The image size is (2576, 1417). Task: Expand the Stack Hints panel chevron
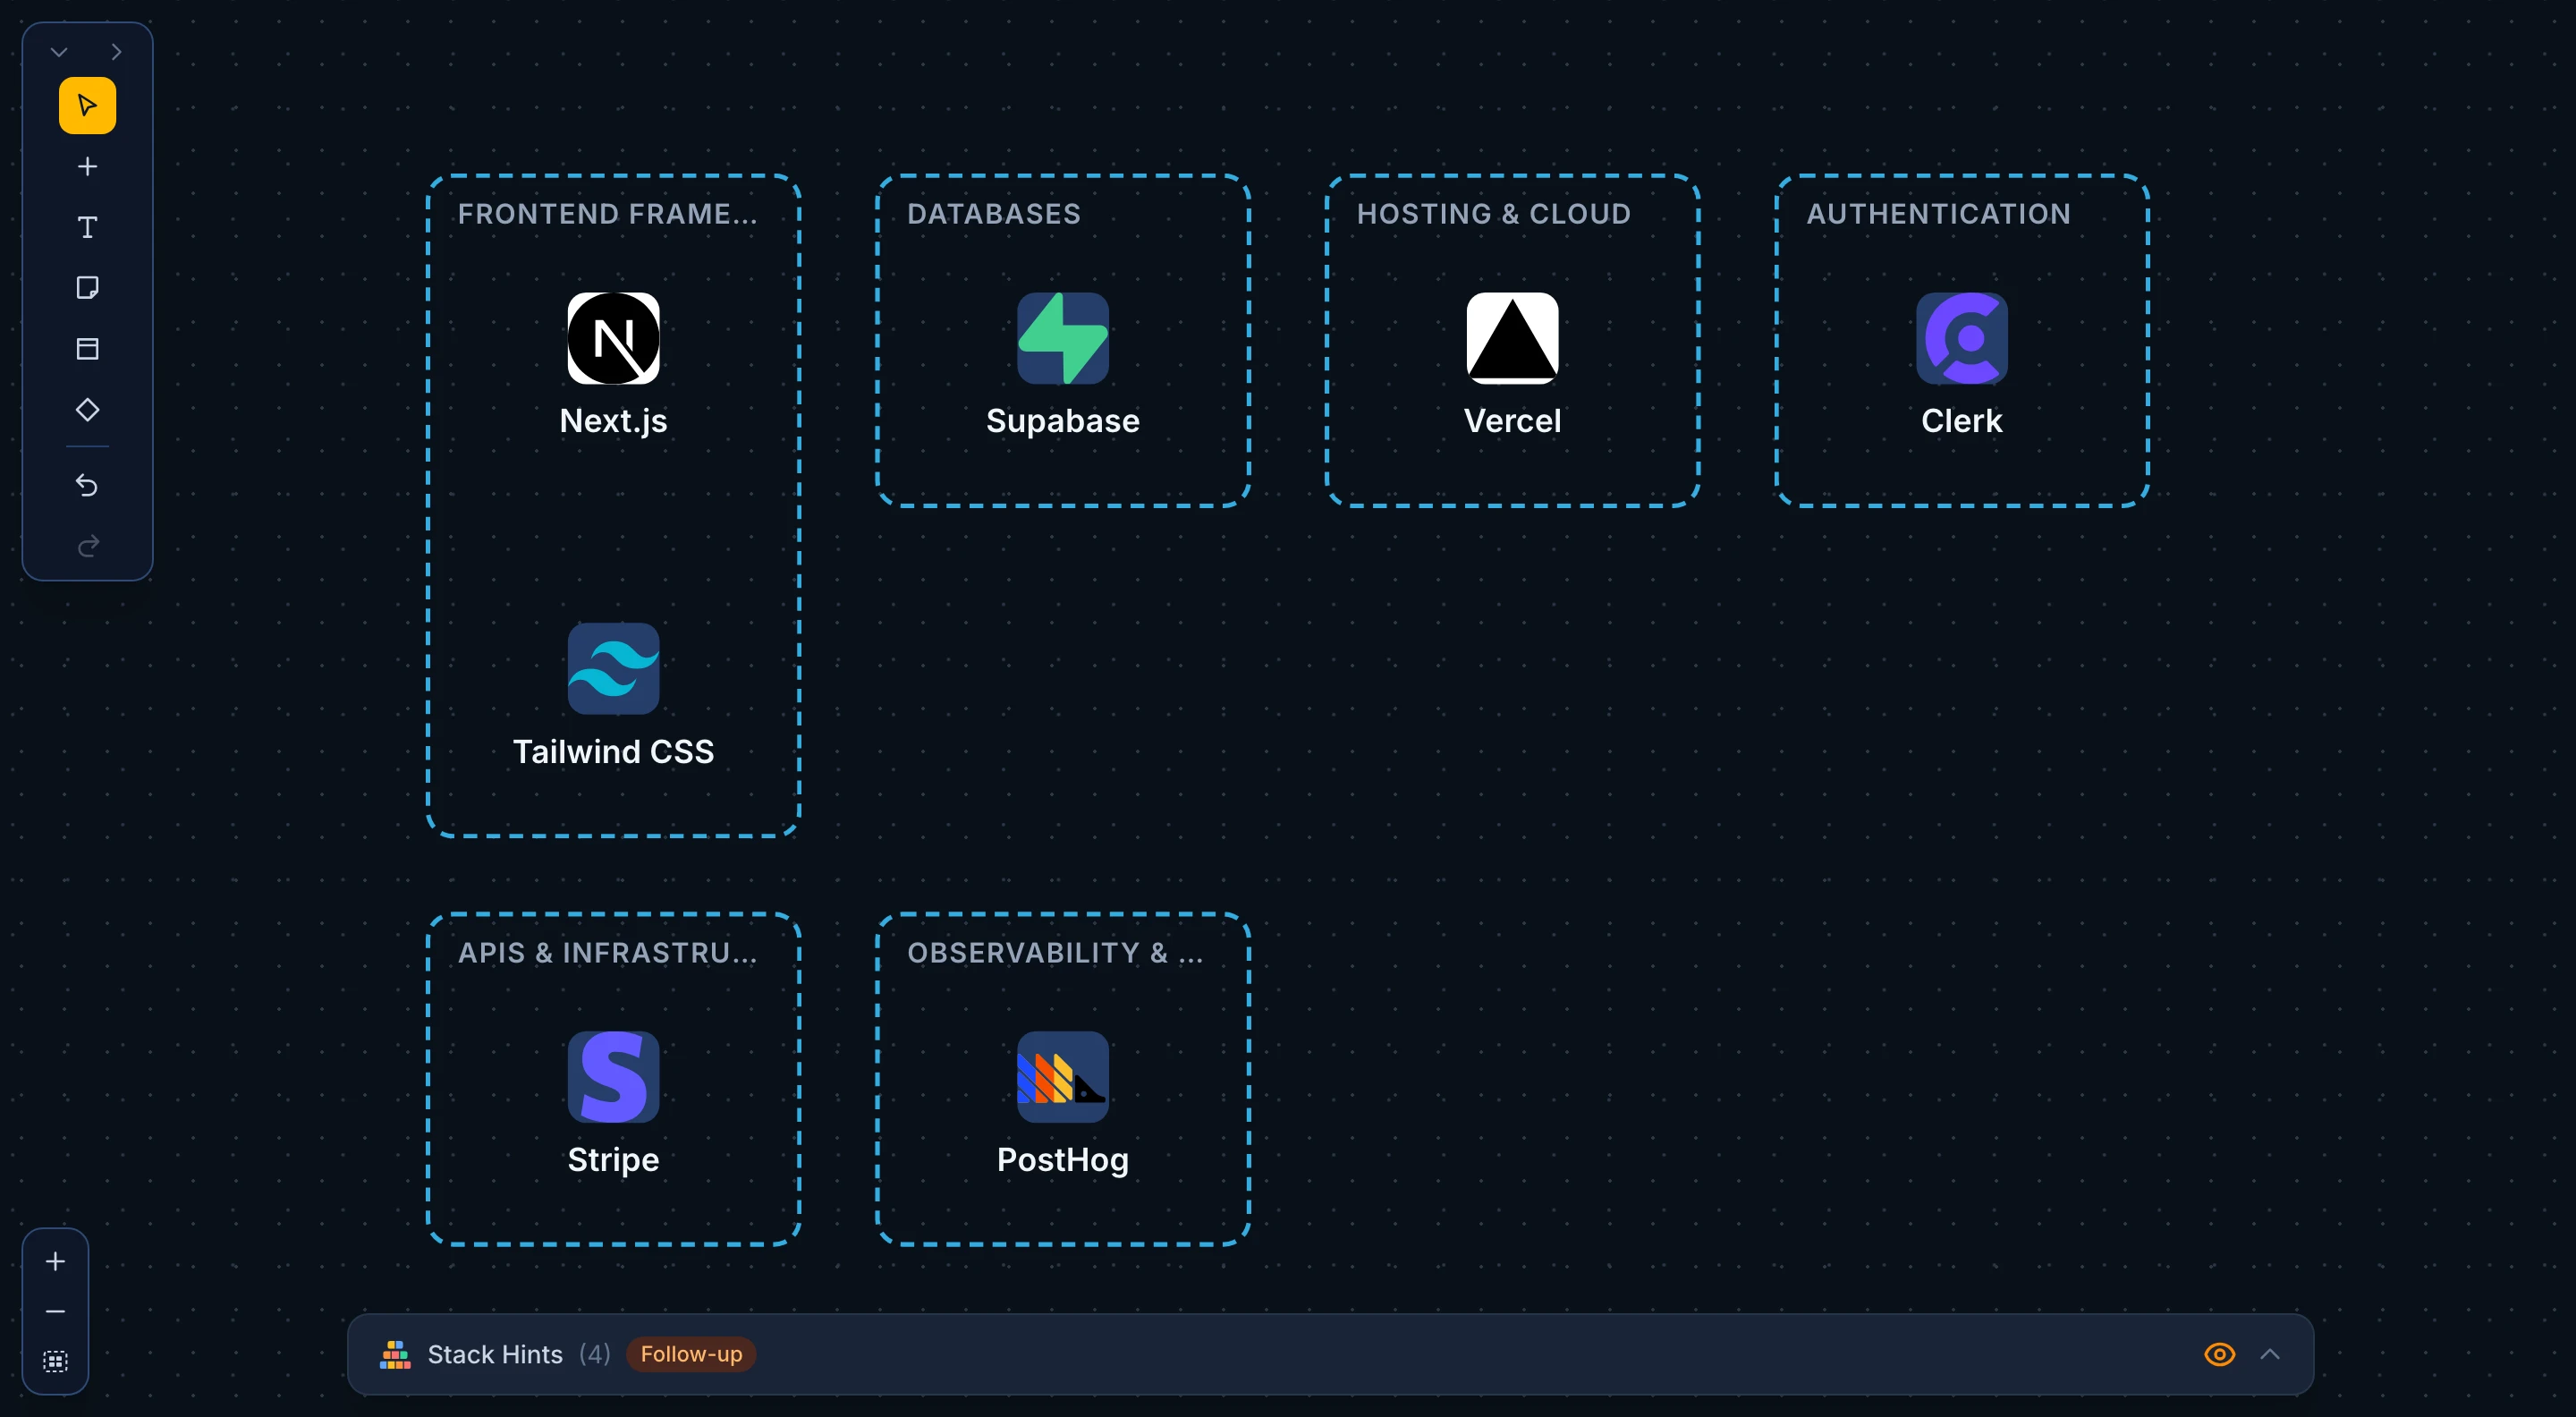(2270, 1355)
